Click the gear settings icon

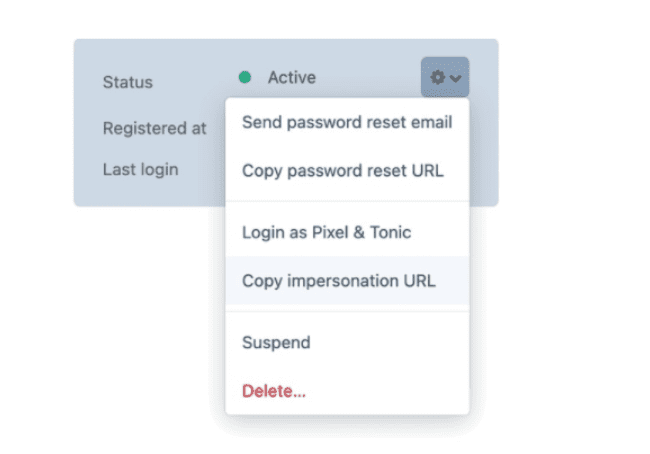tap(438, 77)
